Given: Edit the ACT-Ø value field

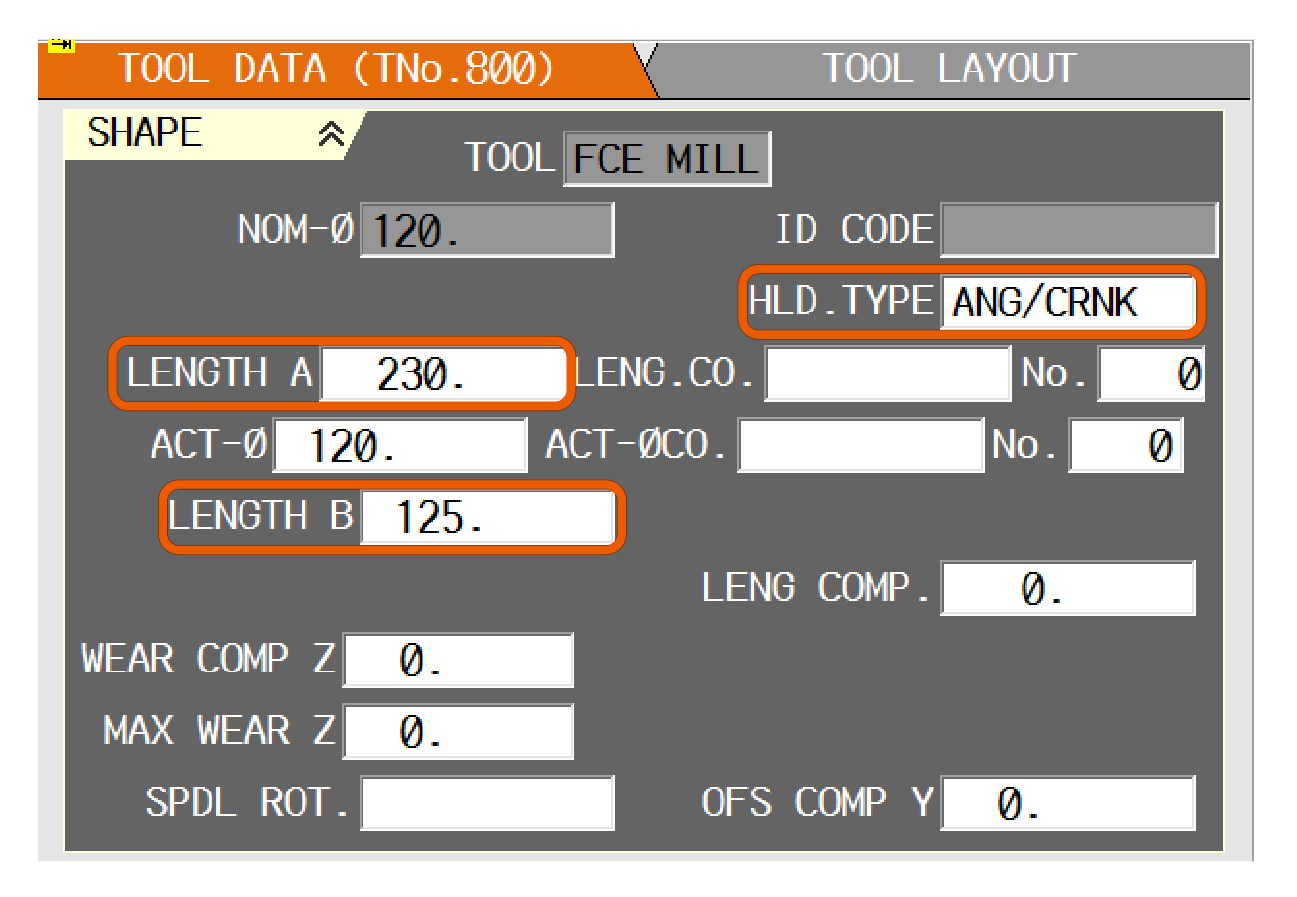Looking at the screenshot, I should [399, 446].
